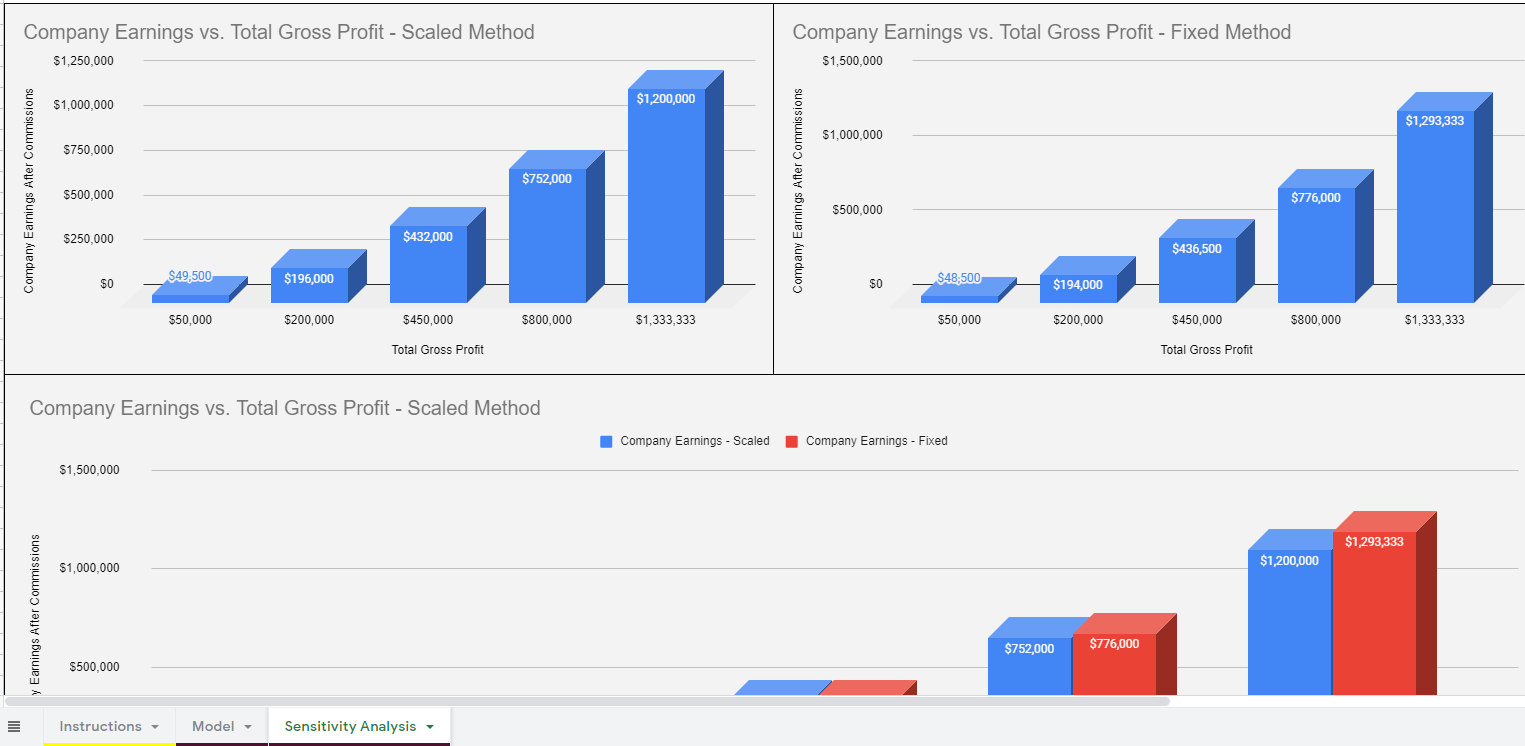Select 'Total Gross Profit' axis title in top-left chart
The image size is (1525, 746).
pos(438,350)
